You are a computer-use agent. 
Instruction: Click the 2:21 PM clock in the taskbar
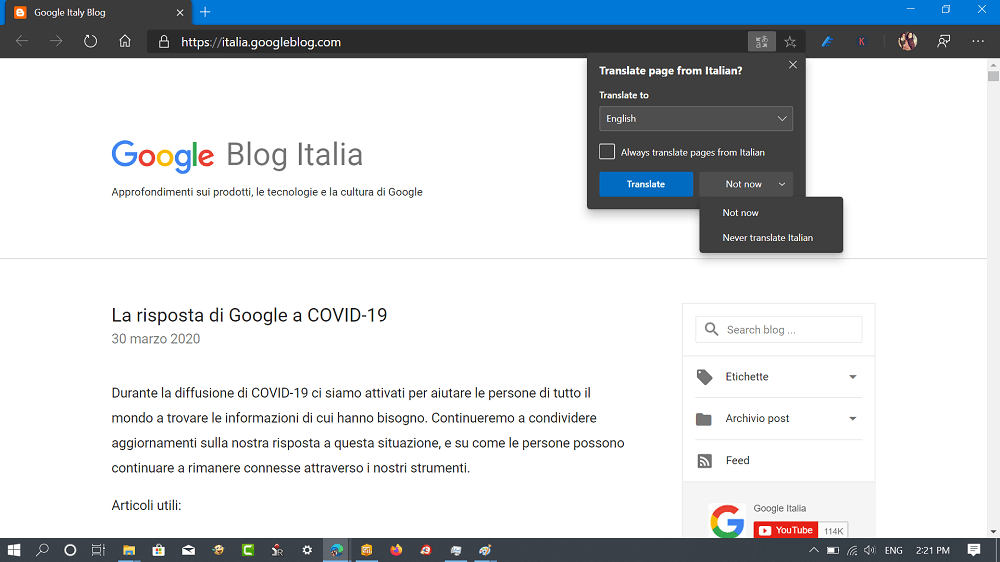932,550
